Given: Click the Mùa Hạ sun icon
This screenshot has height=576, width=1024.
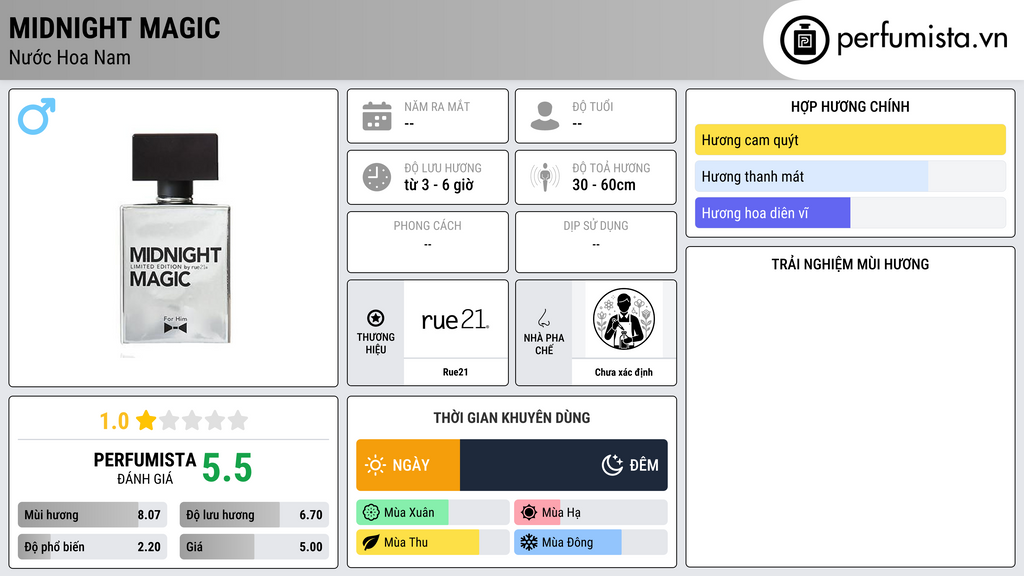Looking at the screenshot, I should (529, 513).
